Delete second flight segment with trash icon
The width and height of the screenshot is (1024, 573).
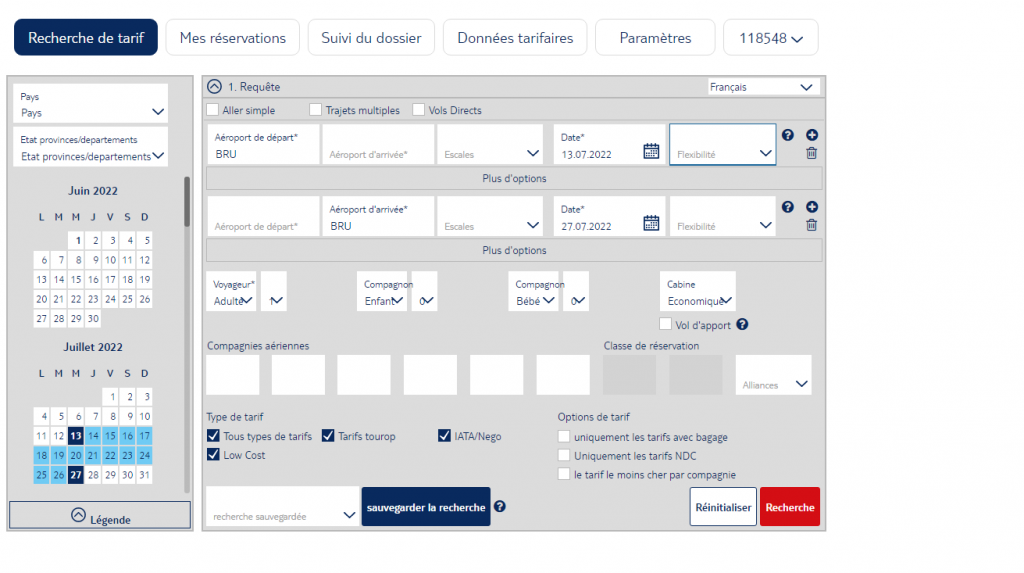pyautogui.click(x=812, y=225)
